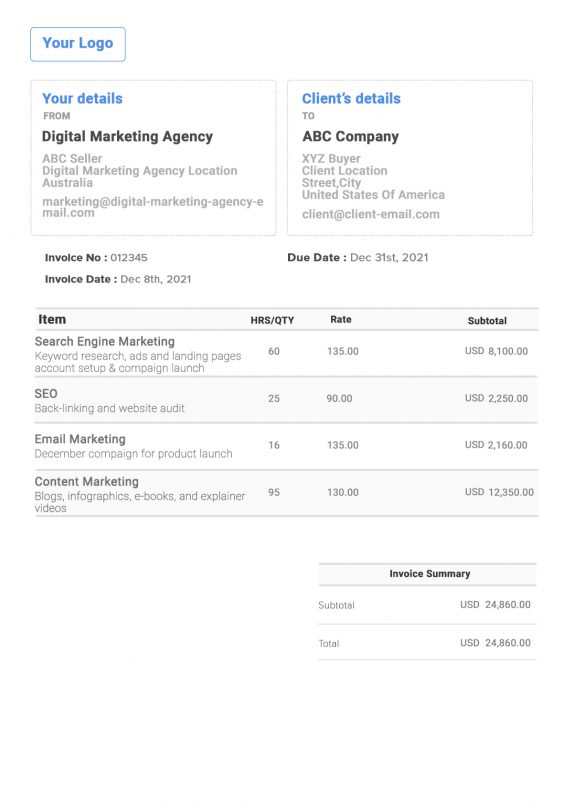This screenshot has height=804, width=564.
Task: Click the invoice number 012345
Action: [129, 257]
